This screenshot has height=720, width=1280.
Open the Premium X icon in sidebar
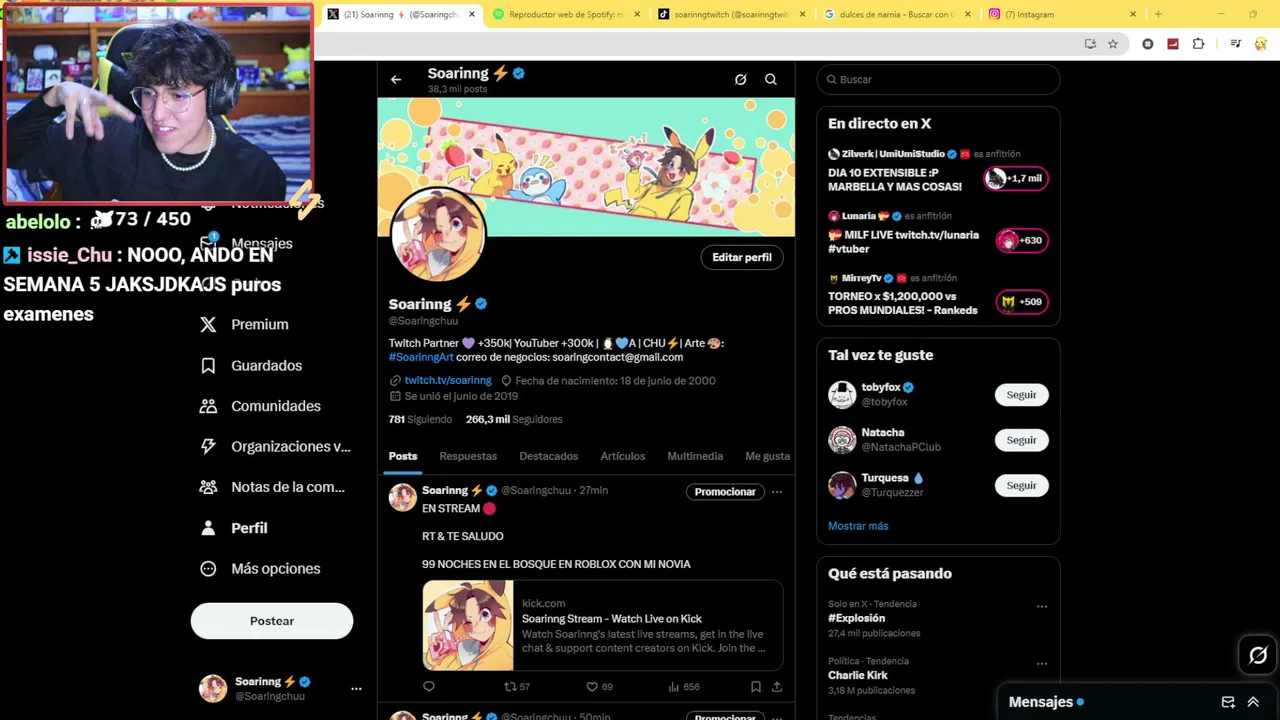pos(208,324)
